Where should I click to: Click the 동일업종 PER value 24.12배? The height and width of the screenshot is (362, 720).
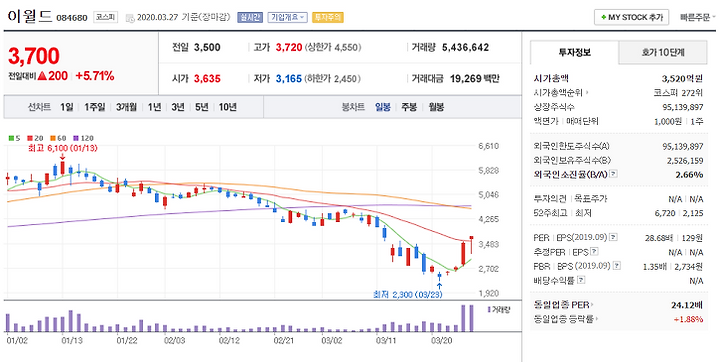(x=687, y=305)
